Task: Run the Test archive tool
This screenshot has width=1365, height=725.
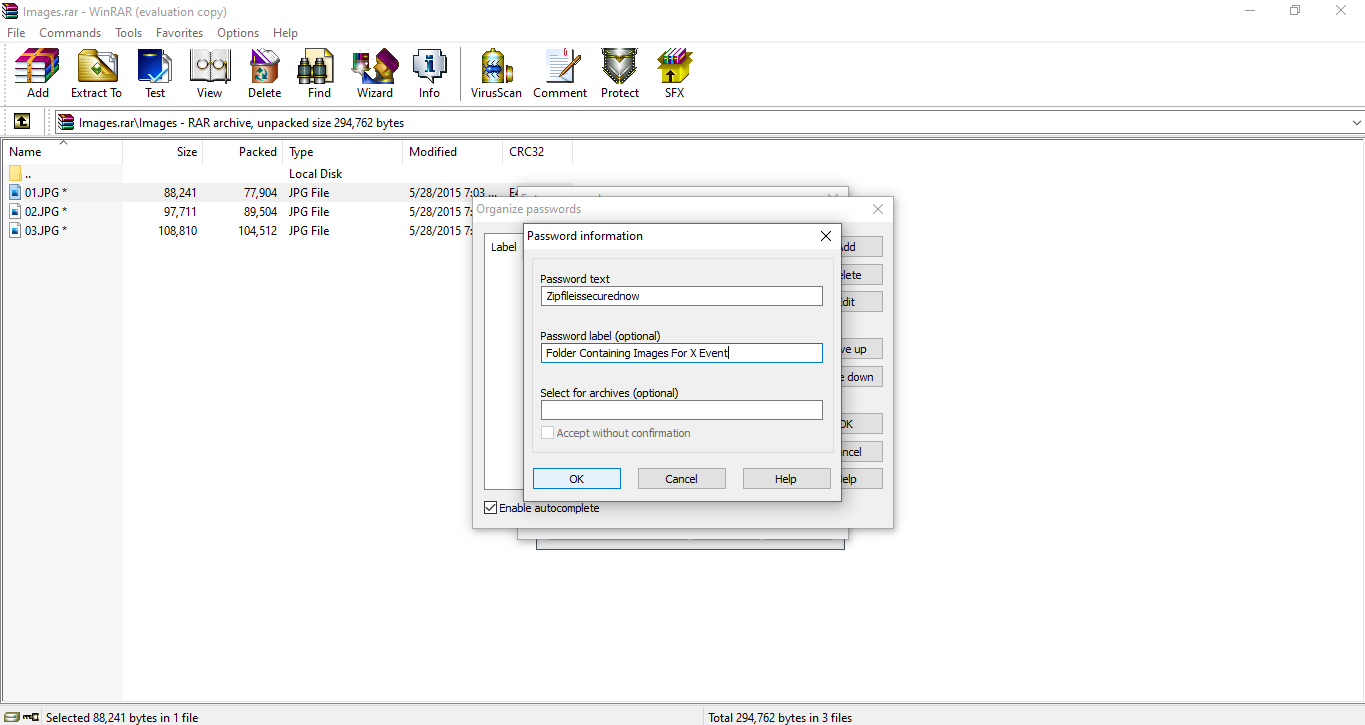Action: 155,74
